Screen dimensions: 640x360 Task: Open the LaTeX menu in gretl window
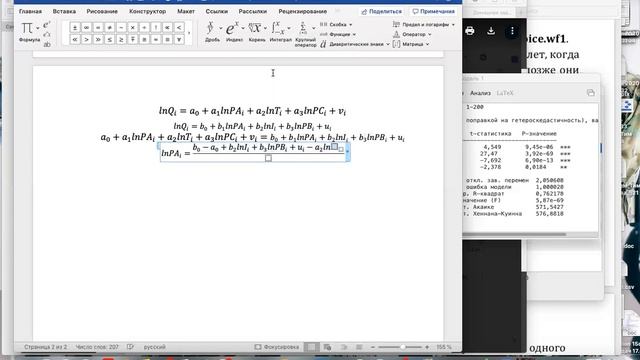505,93
